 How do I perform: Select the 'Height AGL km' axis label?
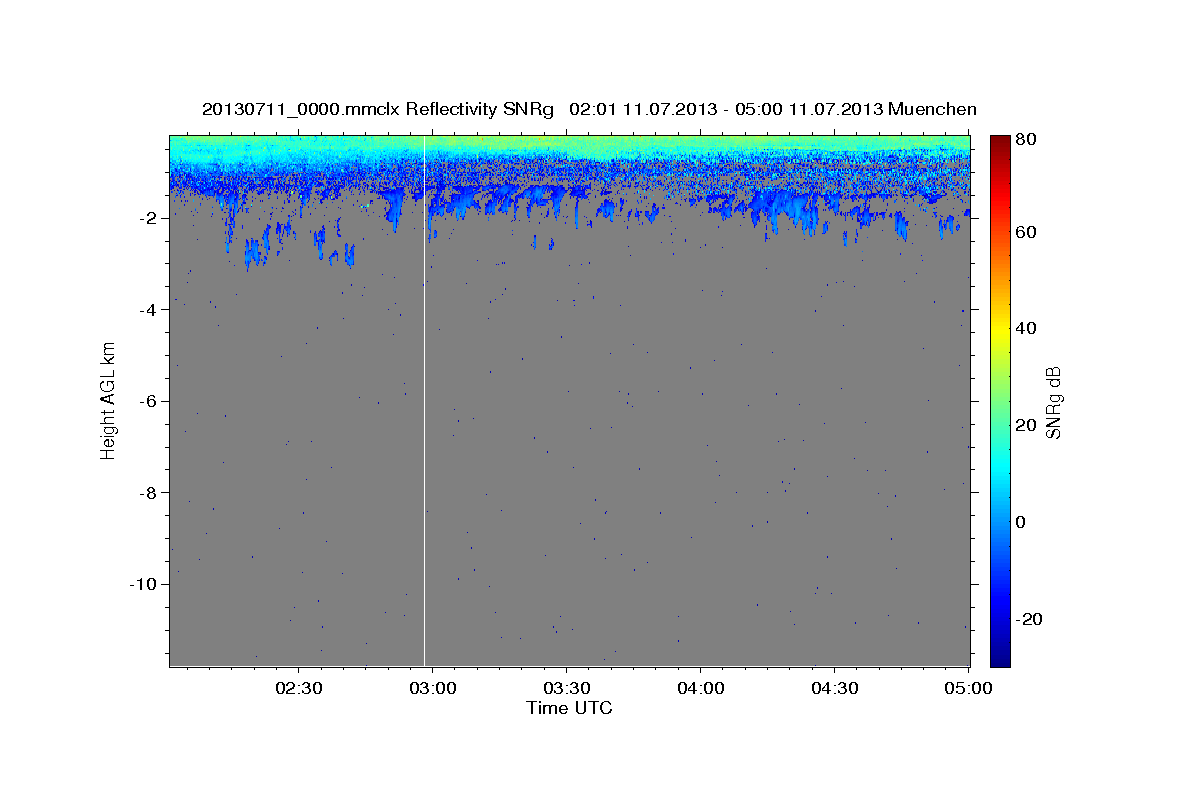point(108,399)
